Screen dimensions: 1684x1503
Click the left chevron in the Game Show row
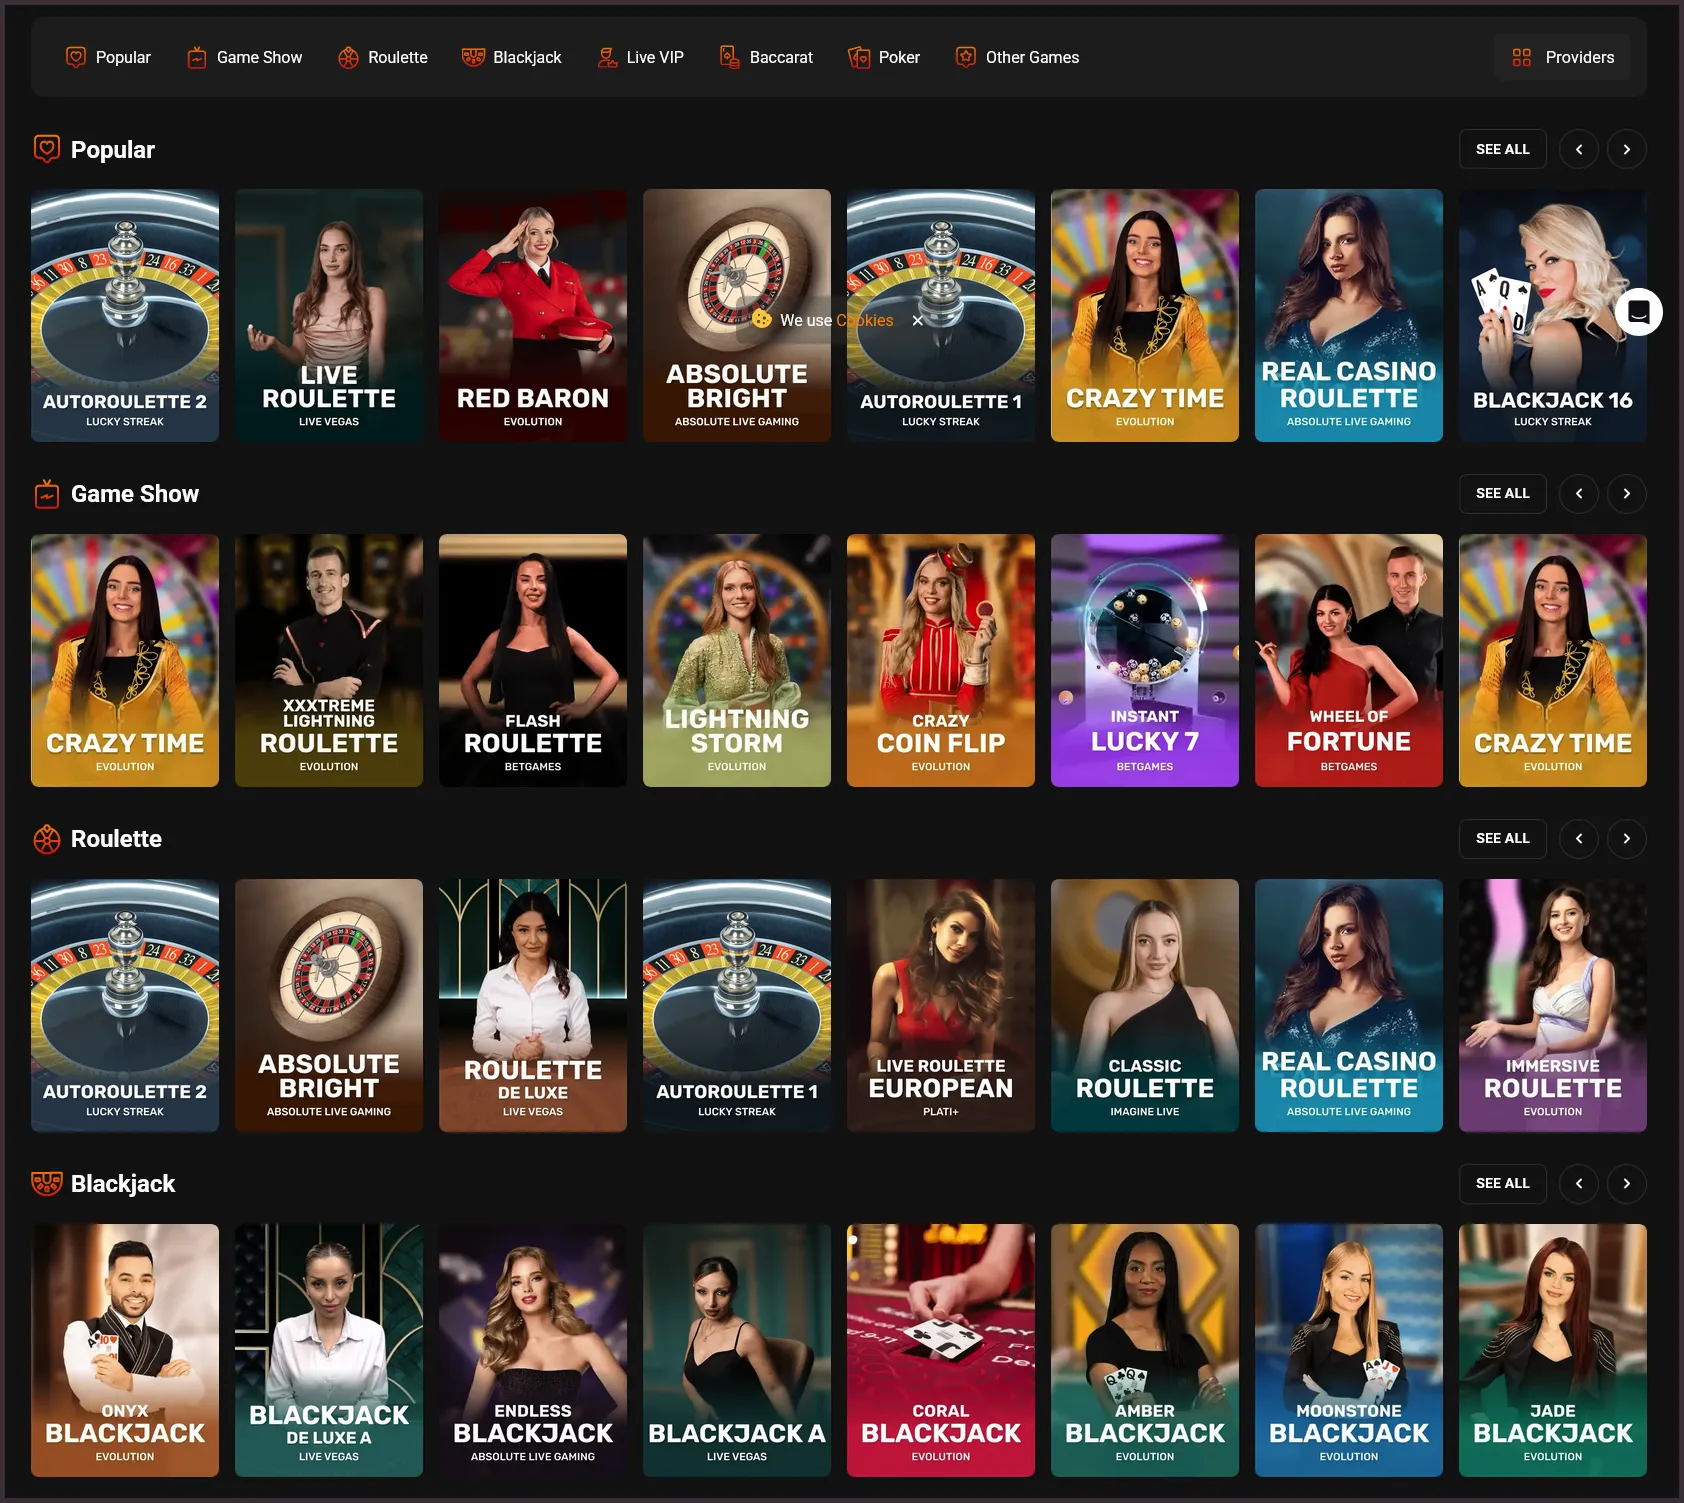click(1579, 493)
